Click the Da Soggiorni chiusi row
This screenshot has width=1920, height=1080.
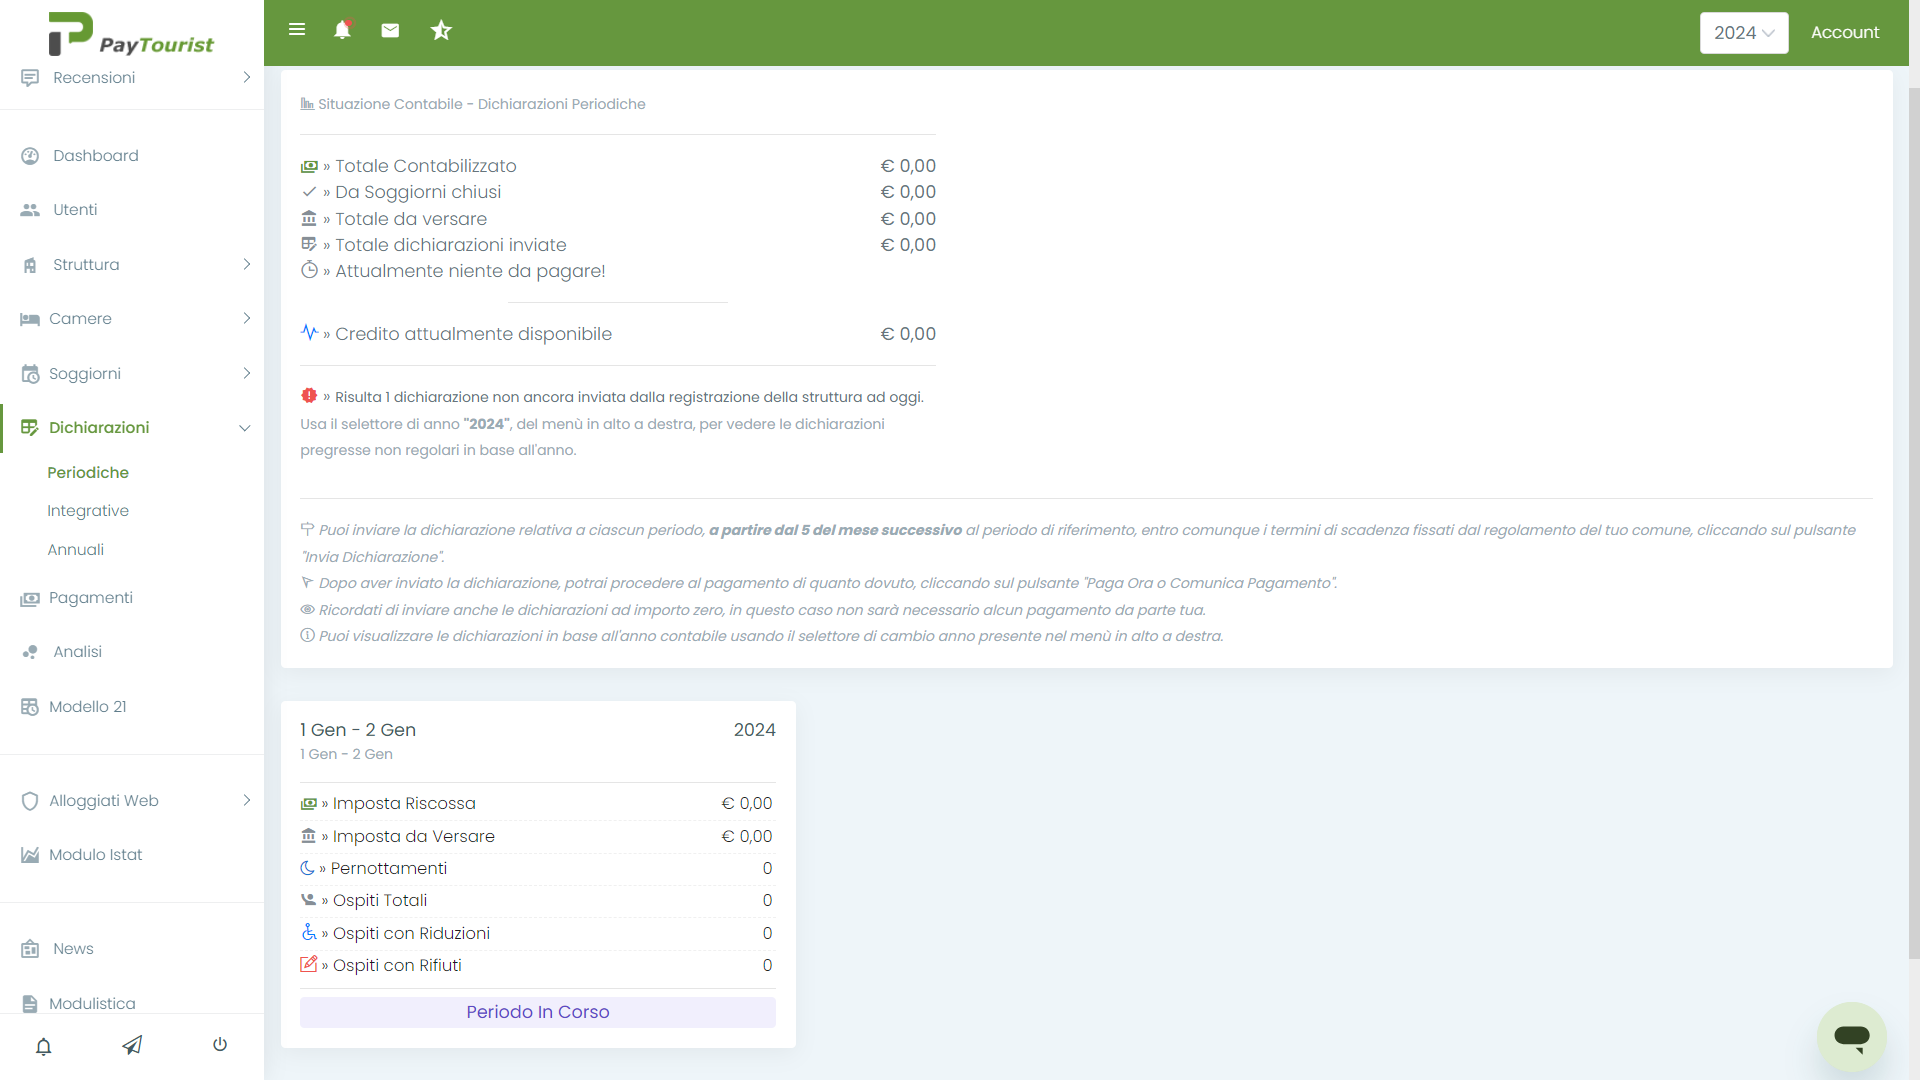coord(618,192)
